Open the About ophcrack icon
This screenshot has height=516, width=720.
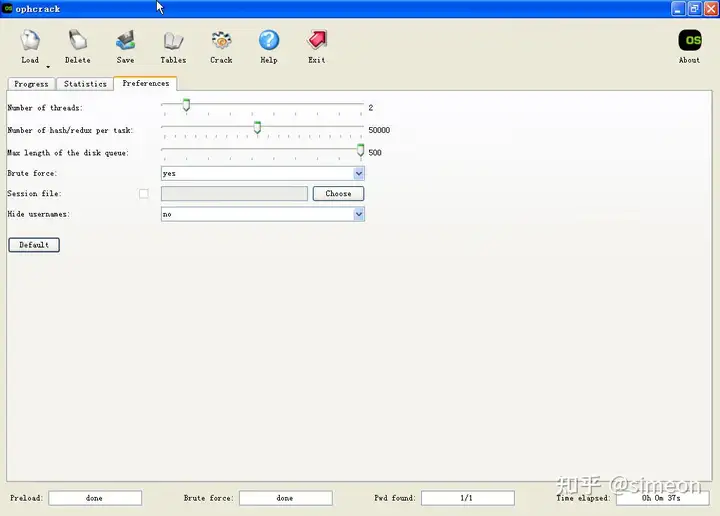(x=690, y=41)
